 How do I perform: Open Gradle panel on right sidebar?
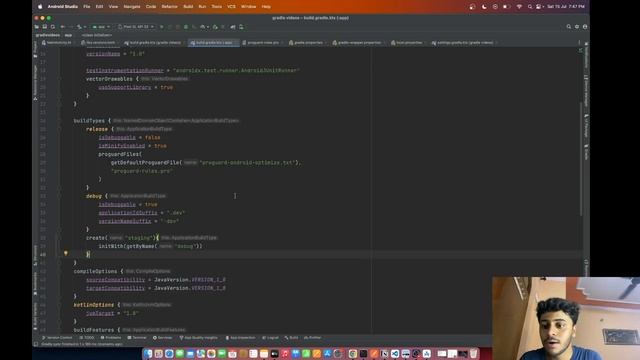pos(586,152)
